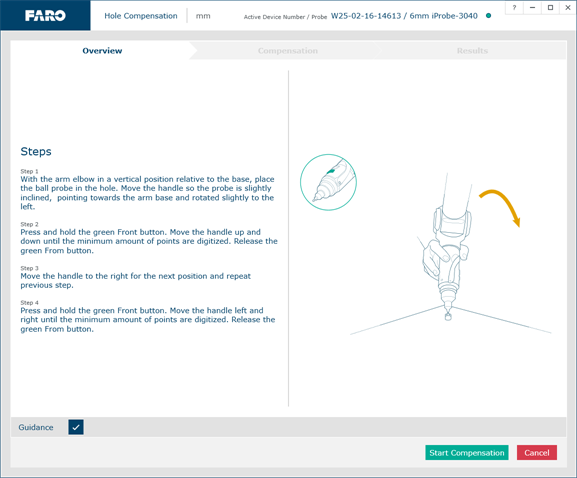Go to the Results tab
This screenshot has height=478, width=577.
(472, 51)
